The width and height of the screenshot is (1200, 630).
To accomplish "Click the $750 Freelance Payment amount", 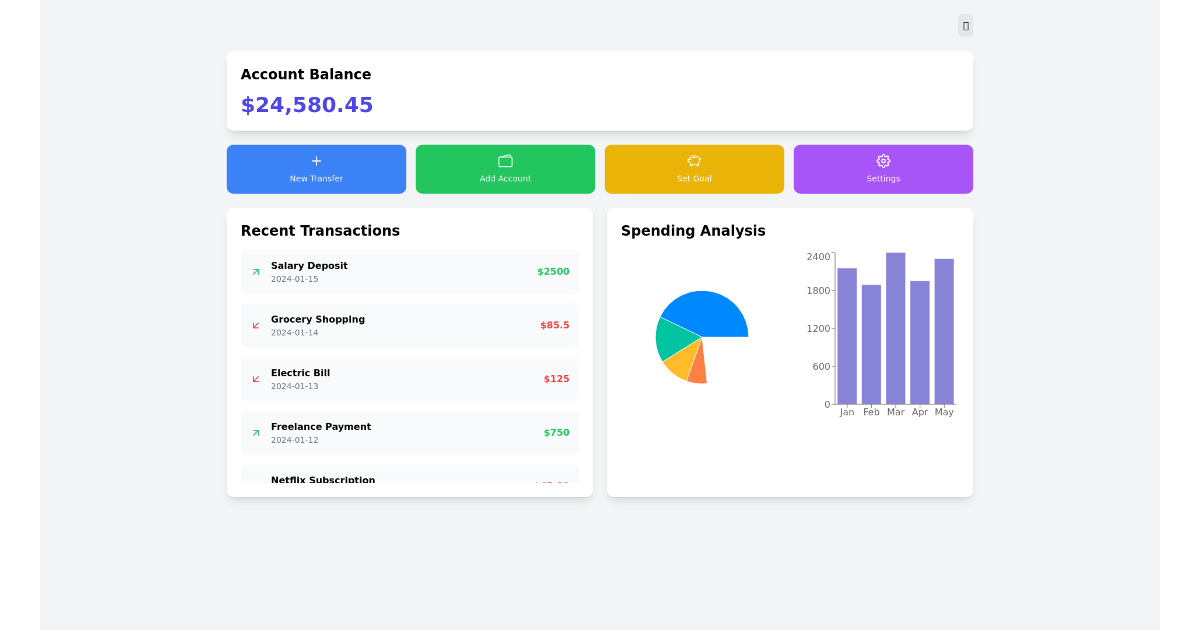I will coord(556,433).
